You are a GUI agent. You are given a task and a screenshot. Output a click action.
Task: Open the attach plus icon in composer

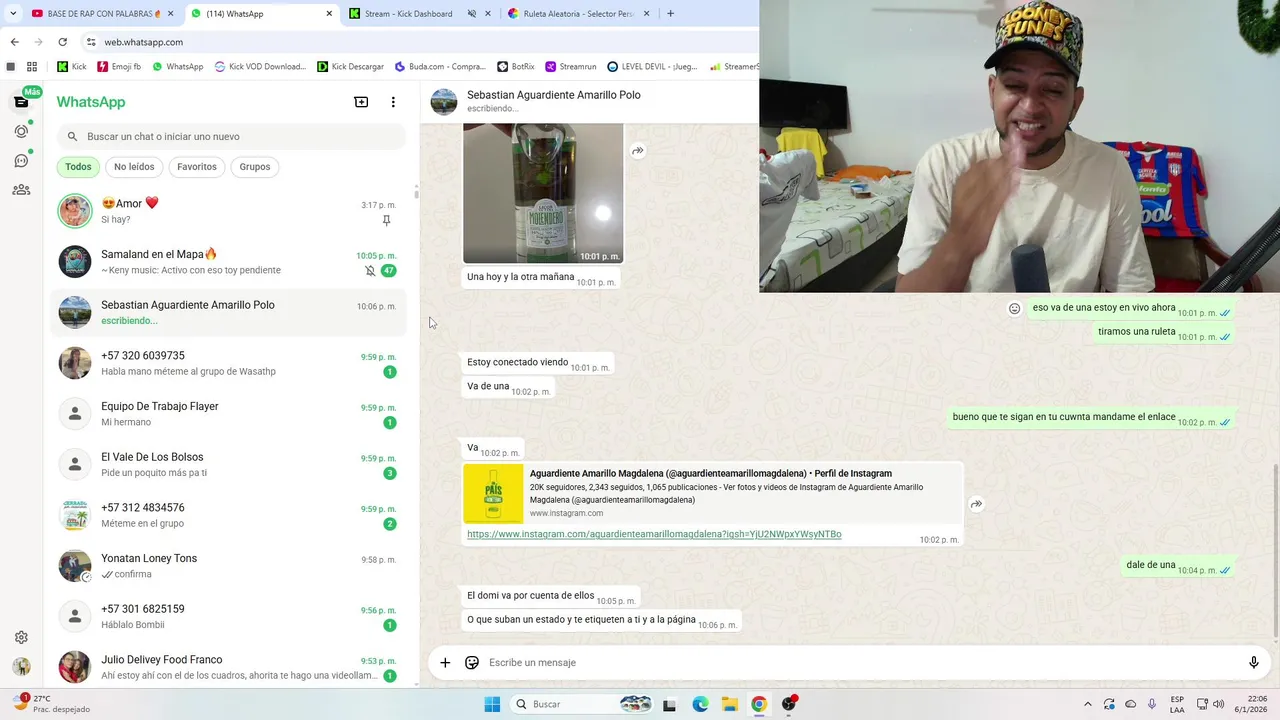[x=445, y=662]
